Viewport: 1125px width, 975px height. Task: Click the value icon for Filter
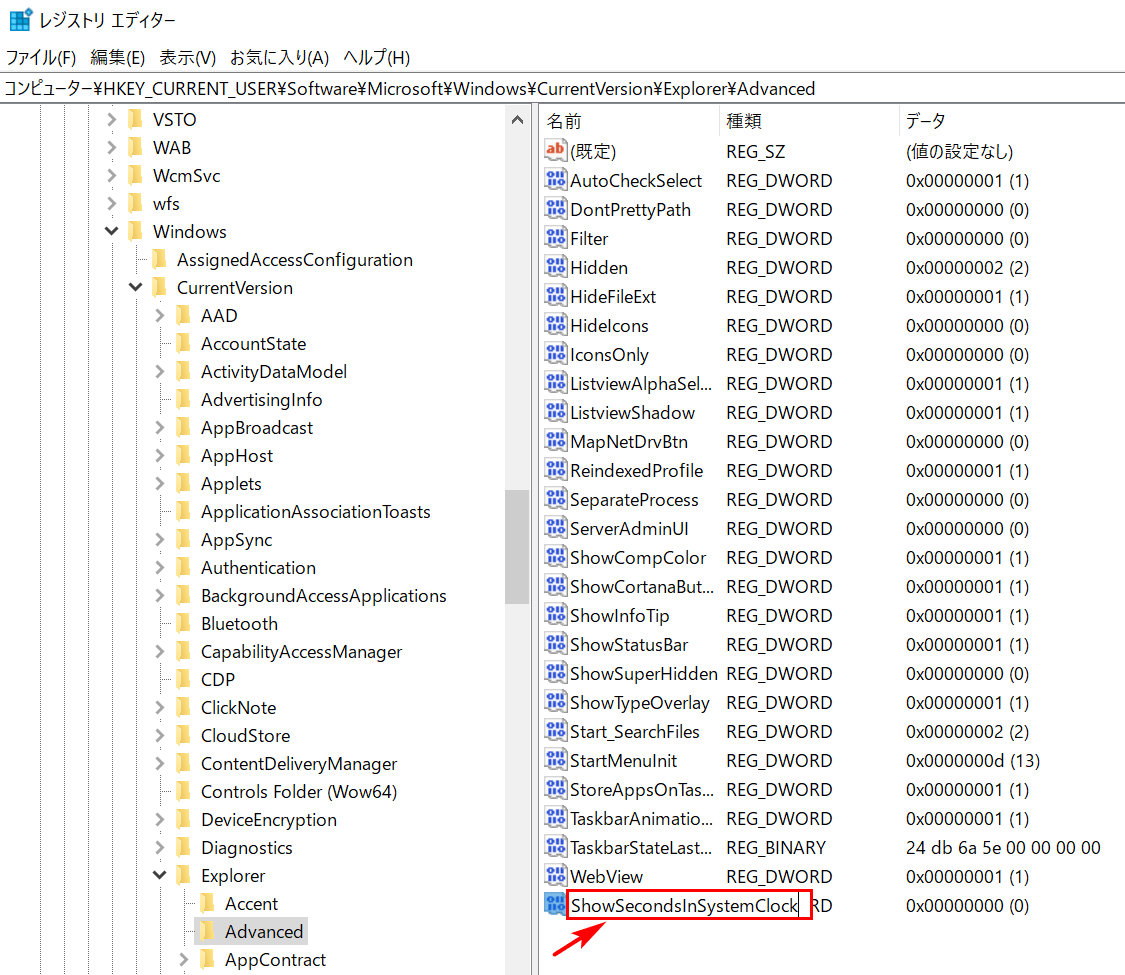click(555, 237)
